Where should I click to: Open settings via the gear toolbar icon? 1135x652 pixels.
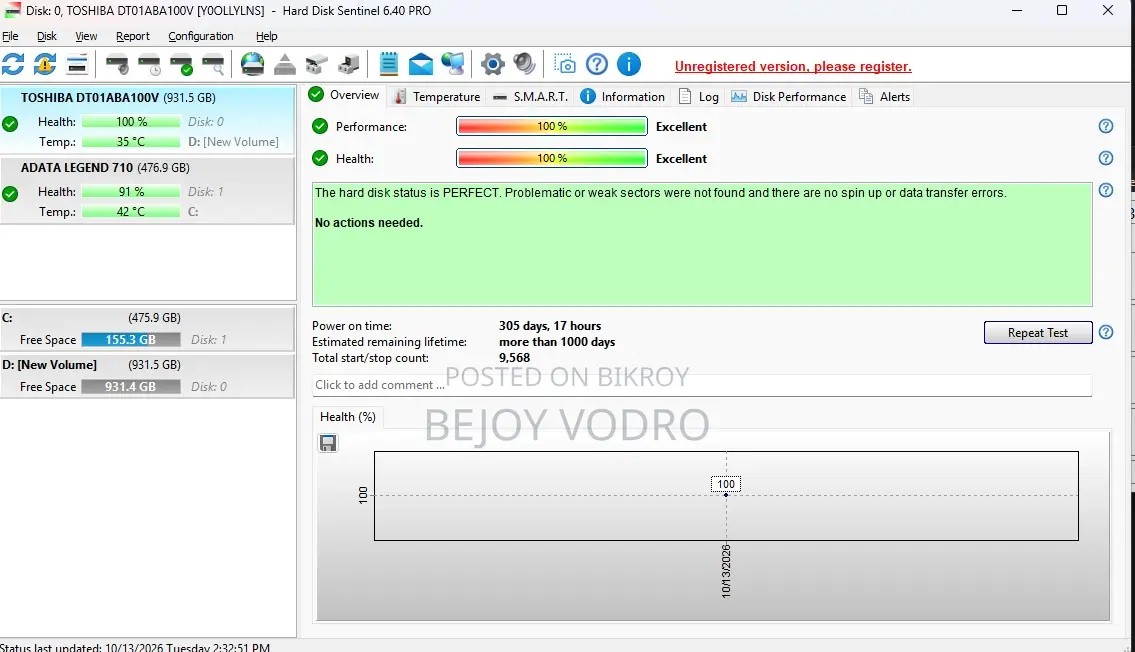pos(492,64)
